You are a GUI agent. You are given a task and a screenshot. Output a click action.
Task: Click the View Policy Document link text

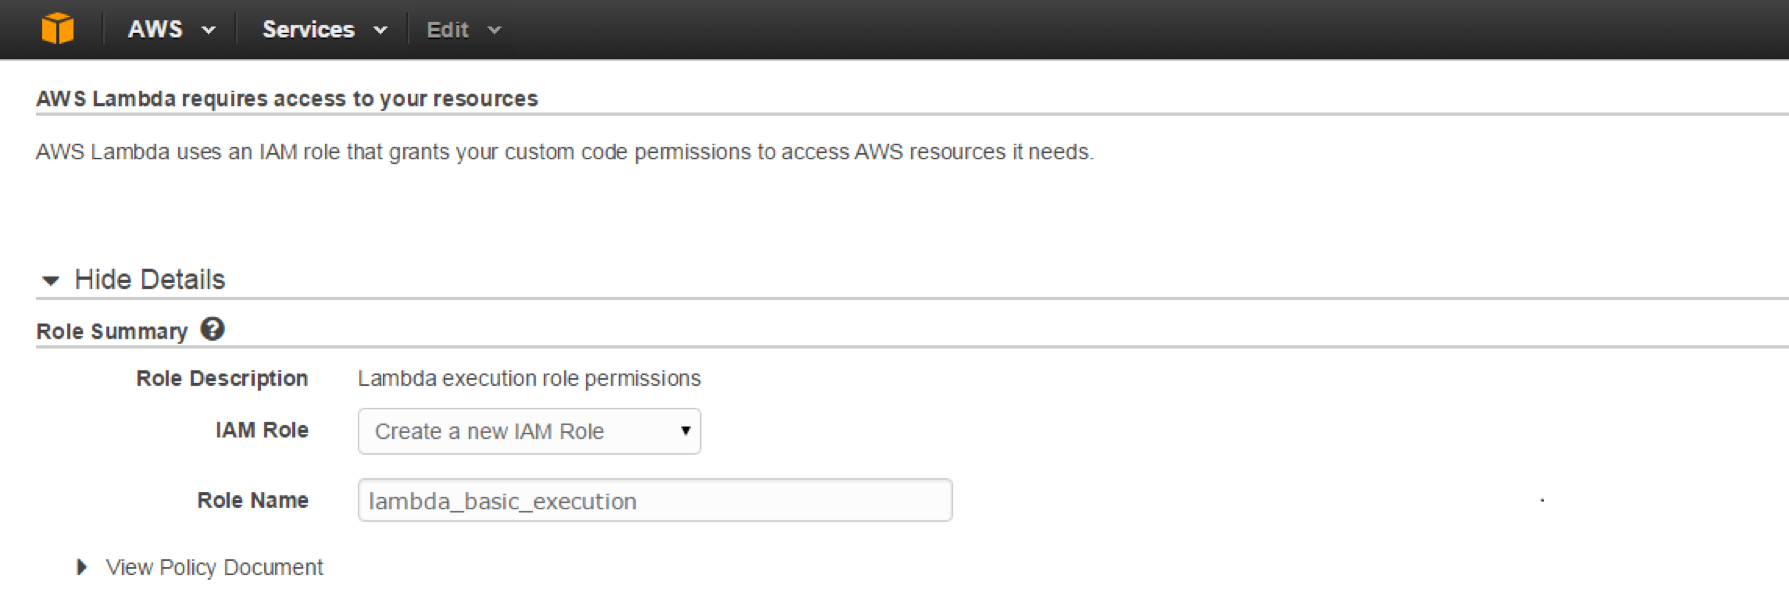coord(214,567)
